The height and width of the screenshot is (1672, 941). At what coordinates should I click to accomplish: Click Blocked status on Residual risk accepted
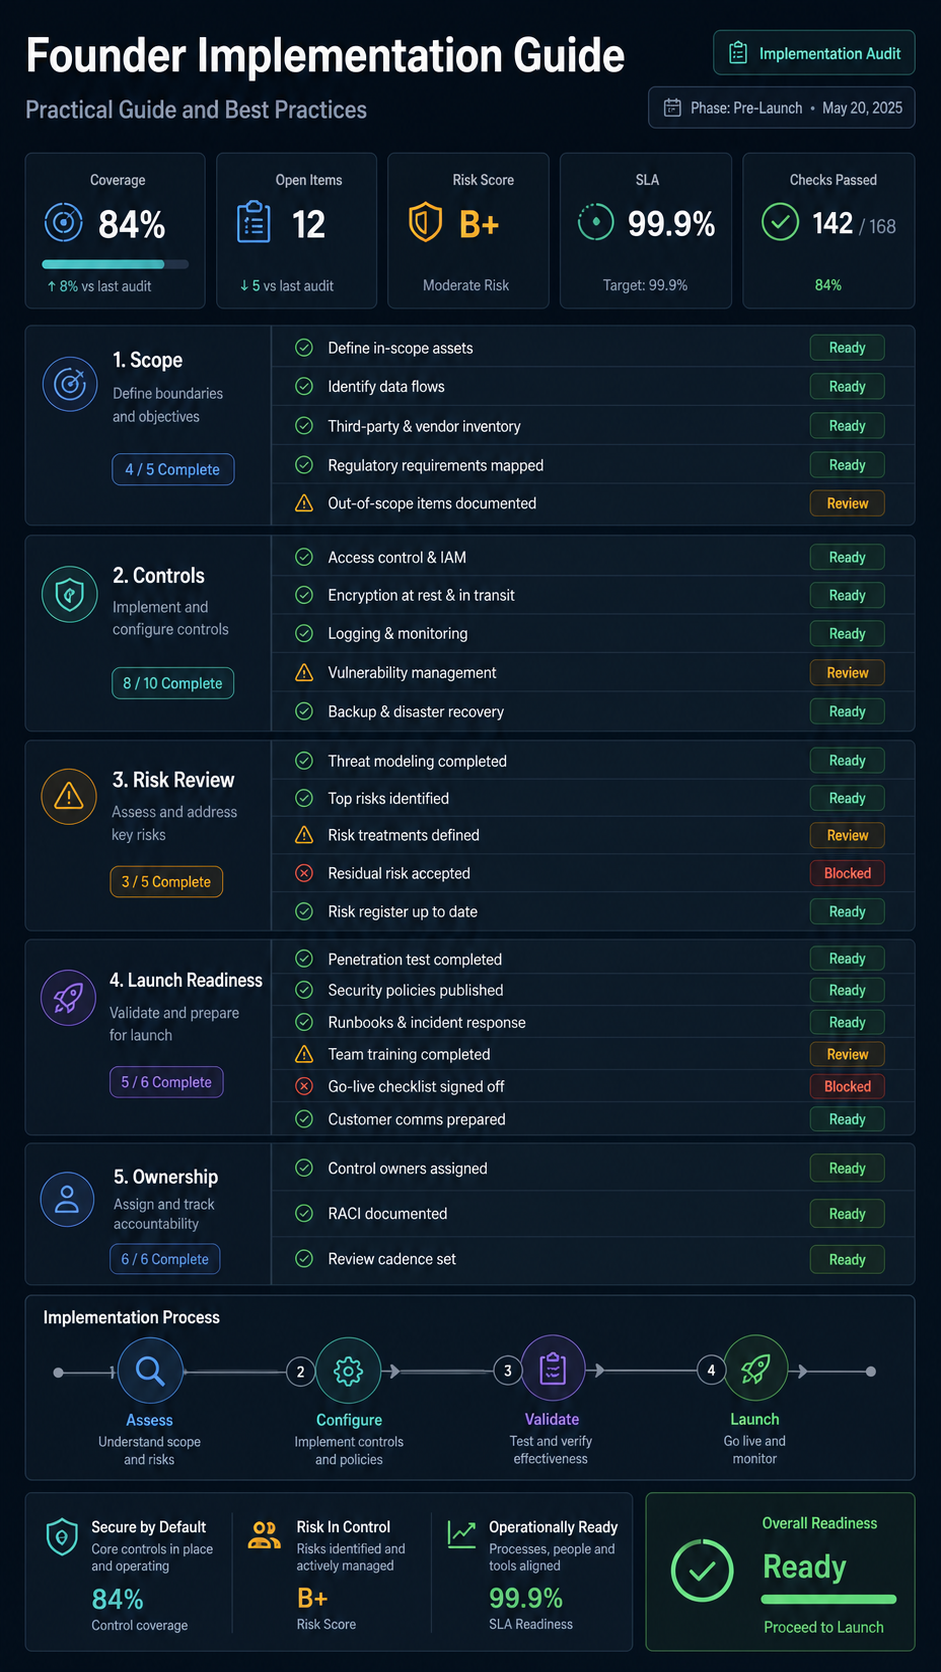click(847, 873)
